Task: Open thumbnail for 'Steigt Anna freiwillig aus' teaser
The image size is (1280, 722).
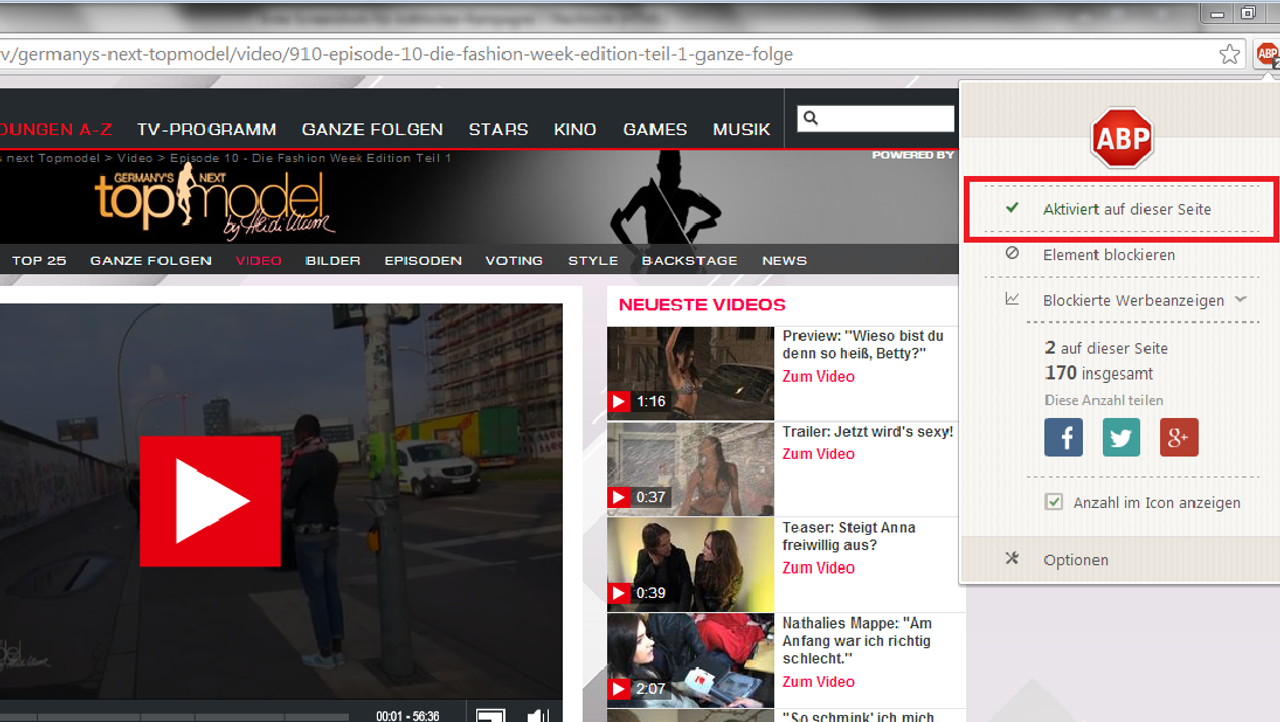Action: (x=690, y=564)
